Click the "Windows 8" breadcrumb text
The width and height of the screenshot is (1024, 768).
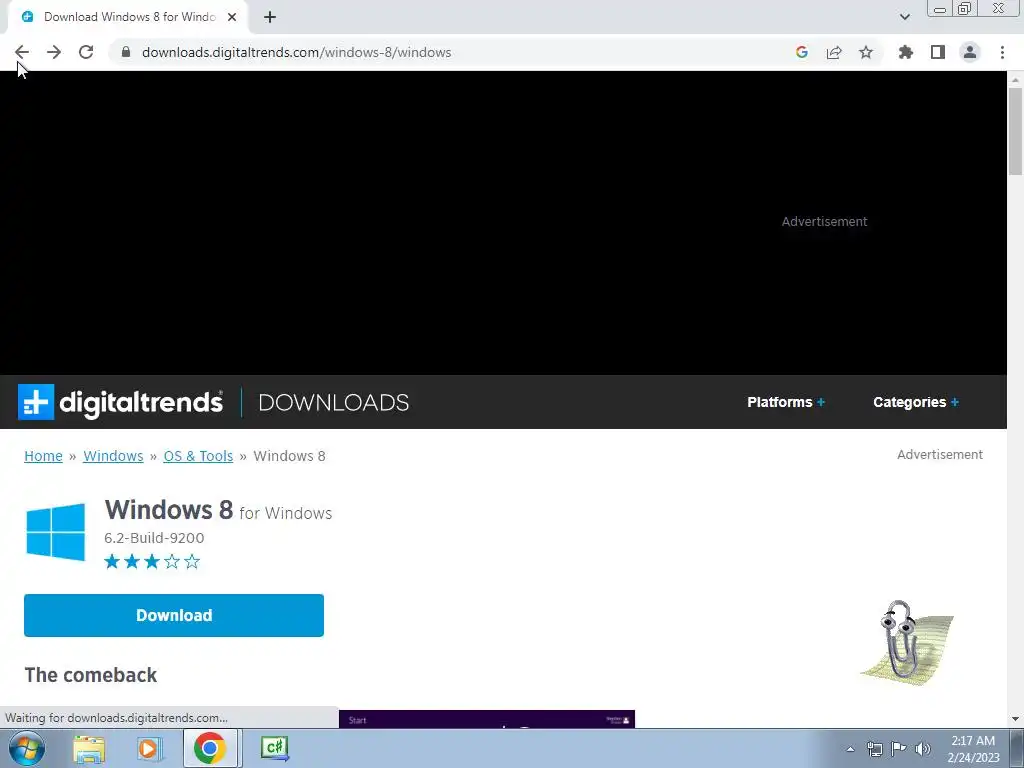tap(289, 456)
